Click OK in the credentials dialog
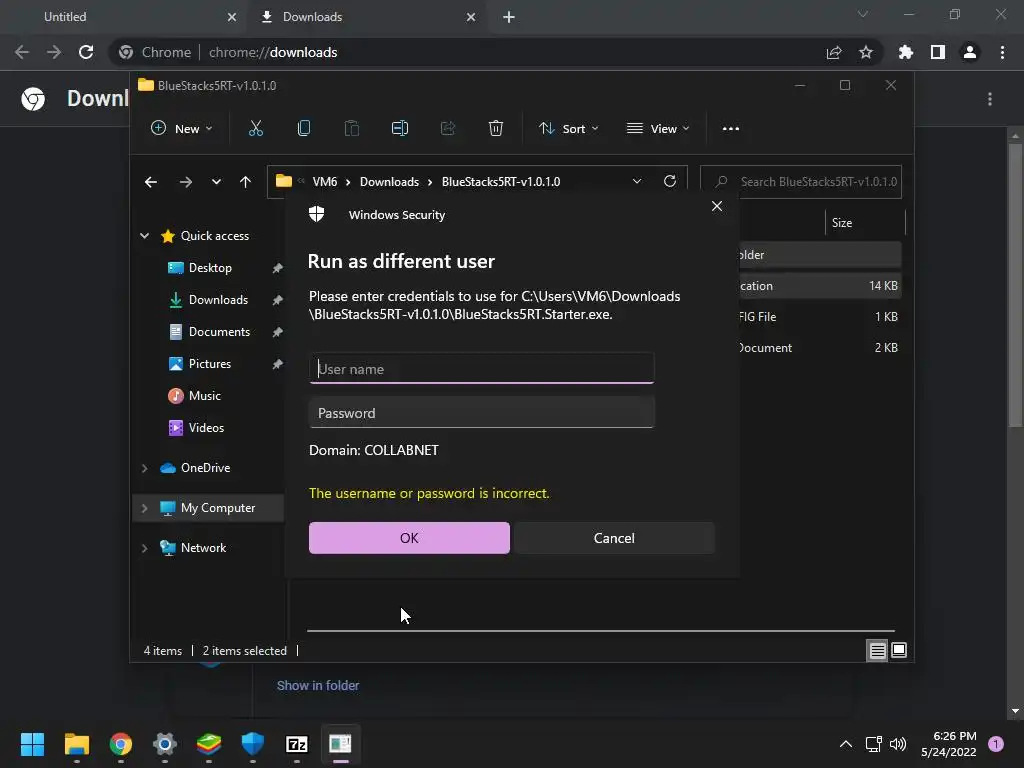This screenshot has height=768, width=1024. pyautogui.click(x=409, y=538)
